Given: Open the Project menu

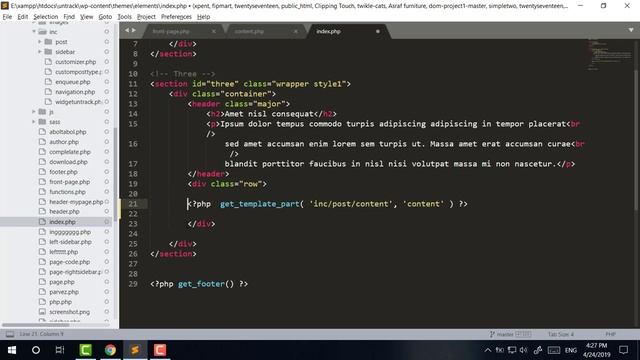Looking at the screenshot, I should click(x=146, y=17).
